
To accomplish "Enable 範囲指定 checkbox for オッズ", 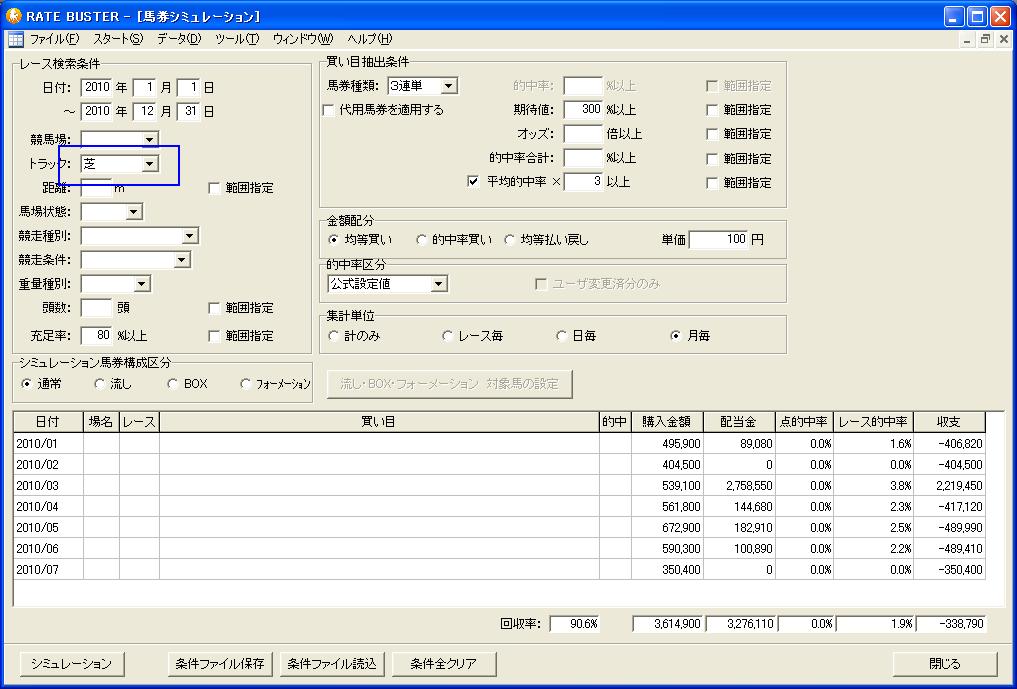I will tap(712, 134).
